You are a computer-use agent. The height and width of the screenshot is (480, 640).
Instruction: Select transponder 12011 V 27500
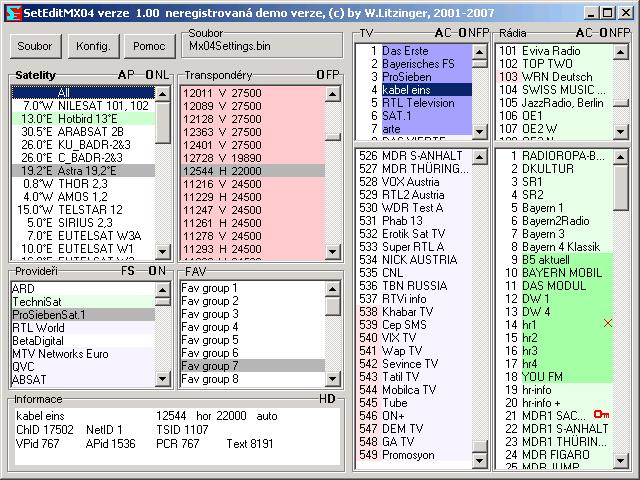(253, 93)
